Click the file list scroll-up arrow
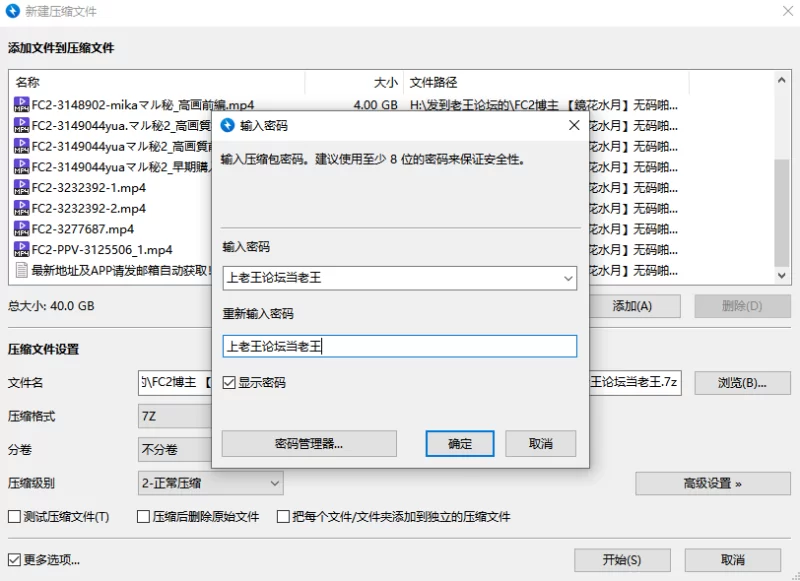 [782, 80]
